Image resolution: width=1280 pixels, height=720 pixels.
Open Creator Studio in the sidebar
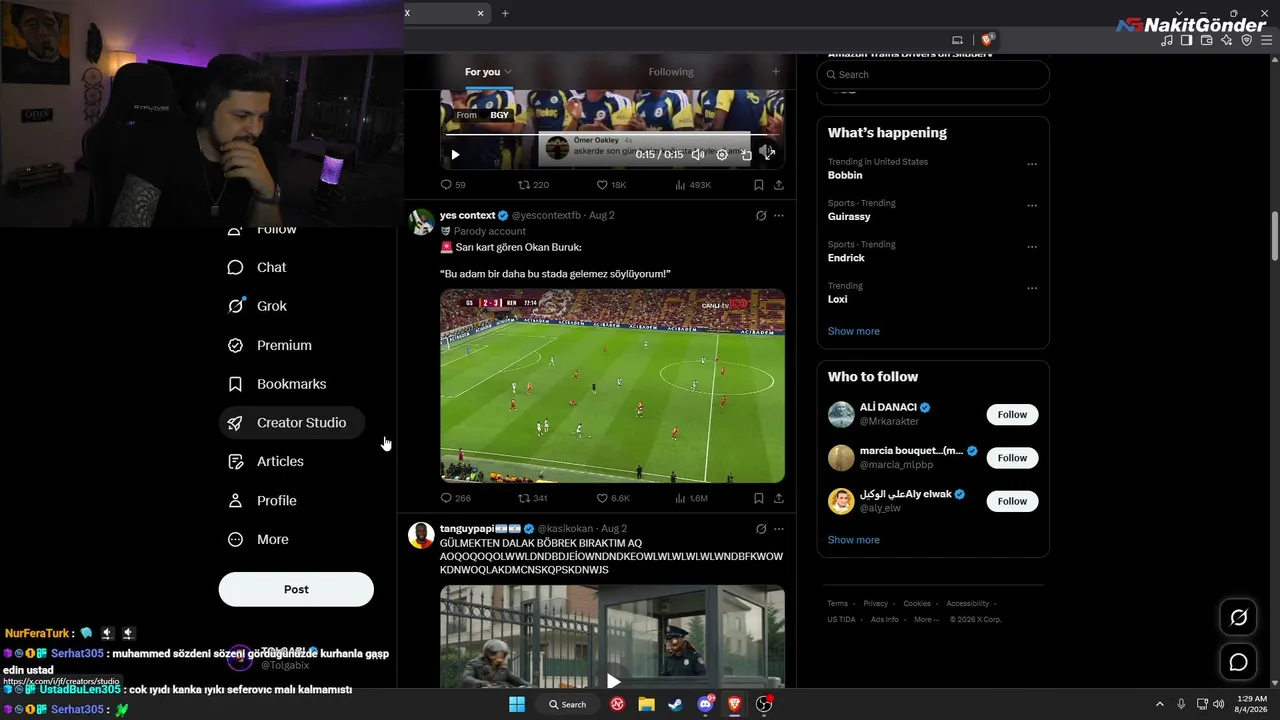[292, 423]
